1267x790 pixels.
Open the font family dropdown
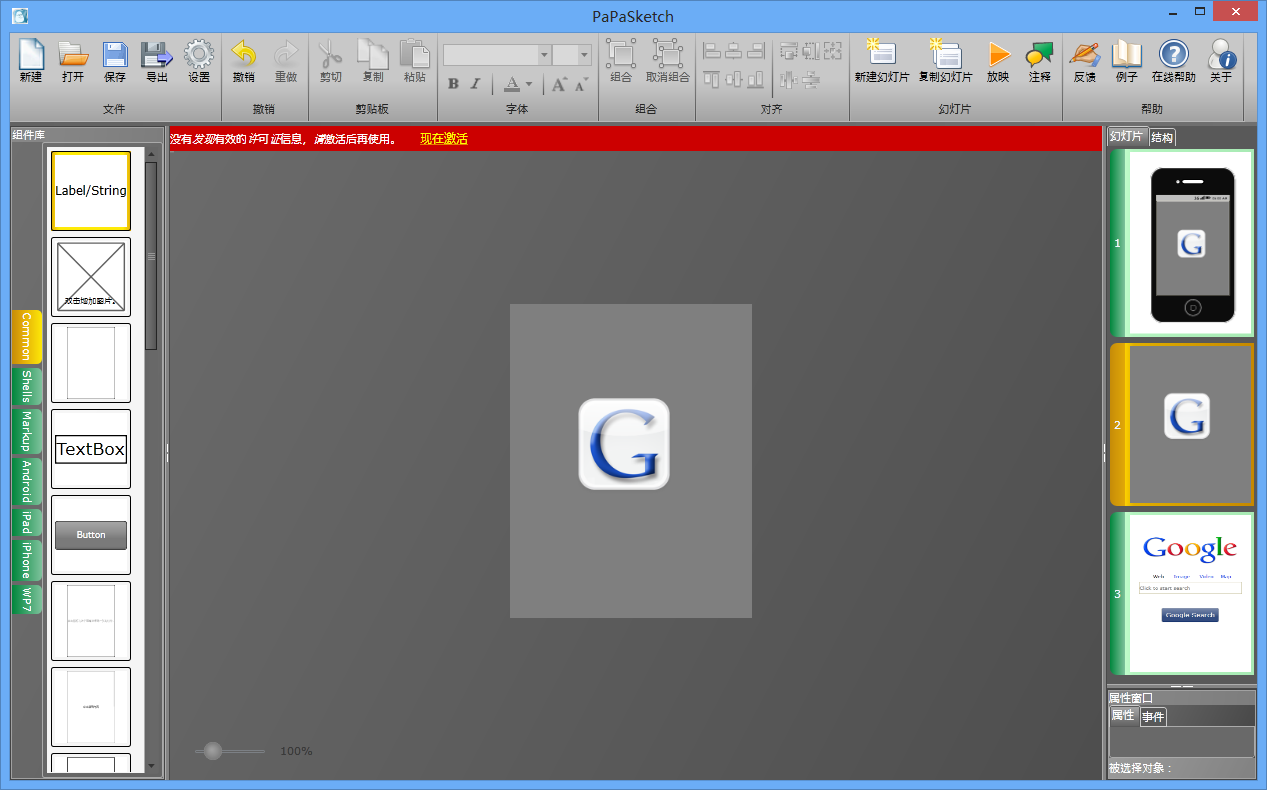coord(545,55)
